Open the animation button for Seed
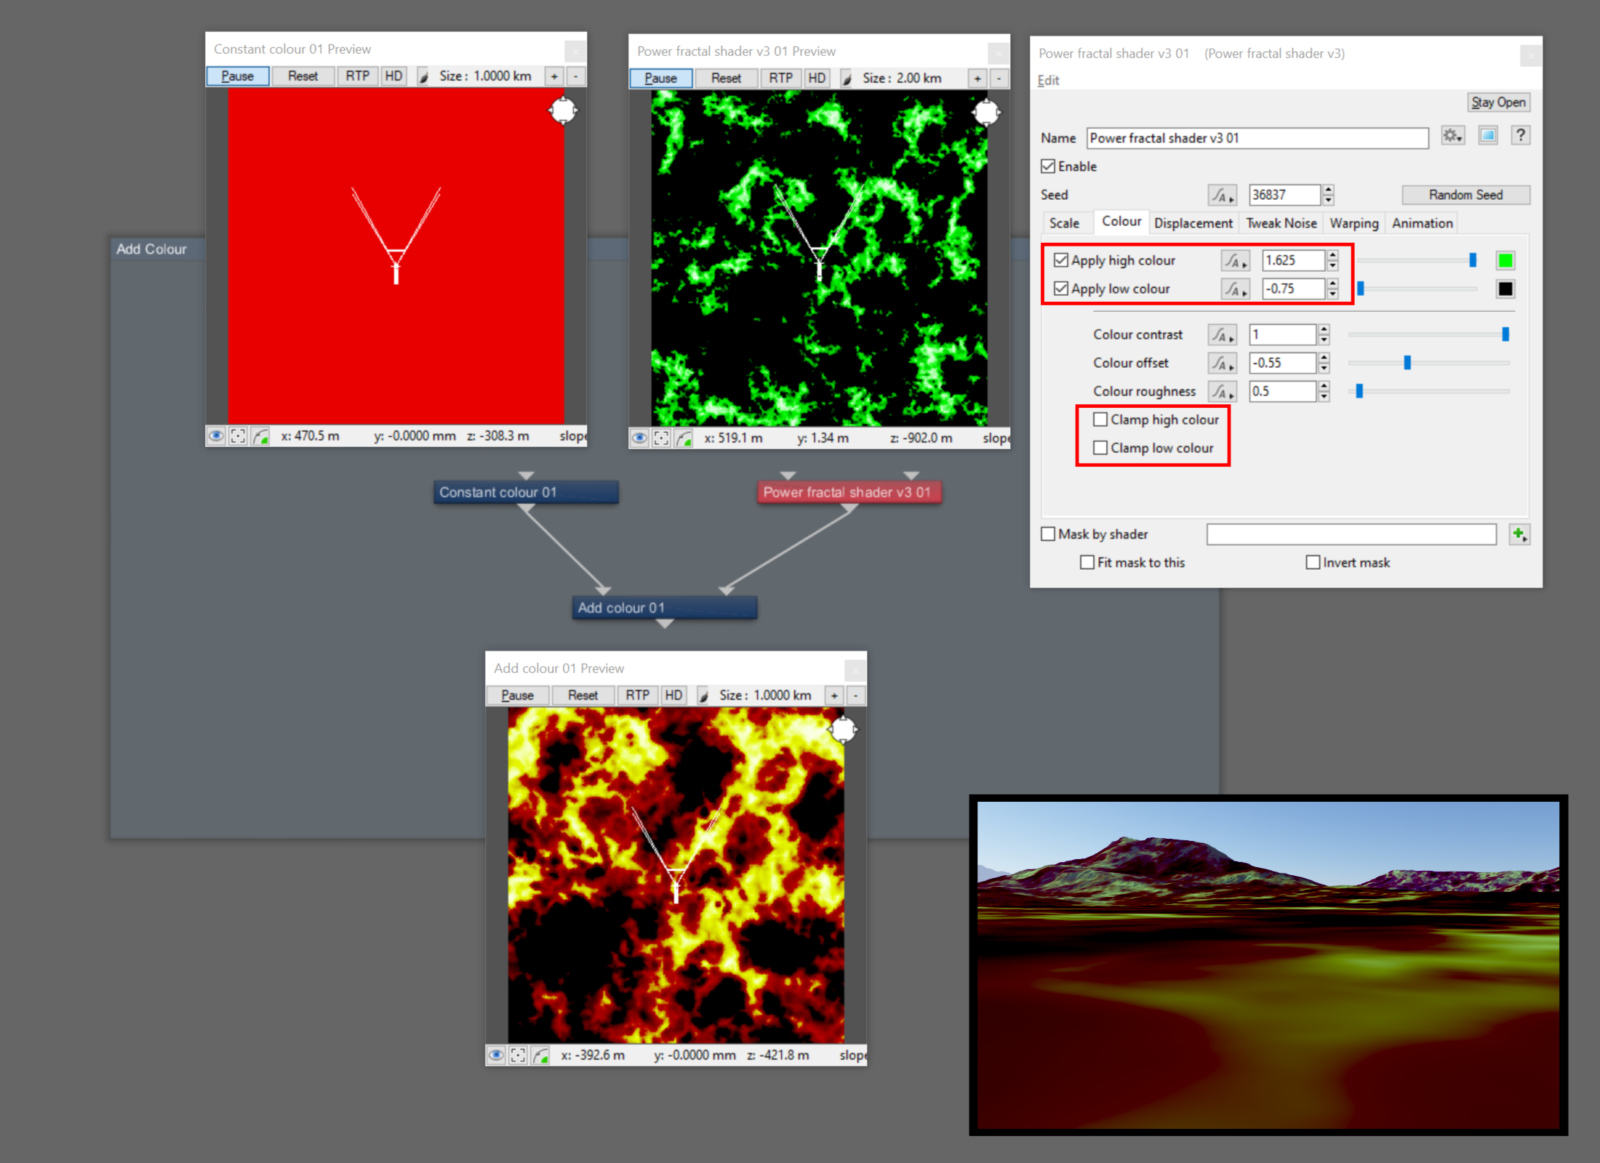 point(1222,195)
